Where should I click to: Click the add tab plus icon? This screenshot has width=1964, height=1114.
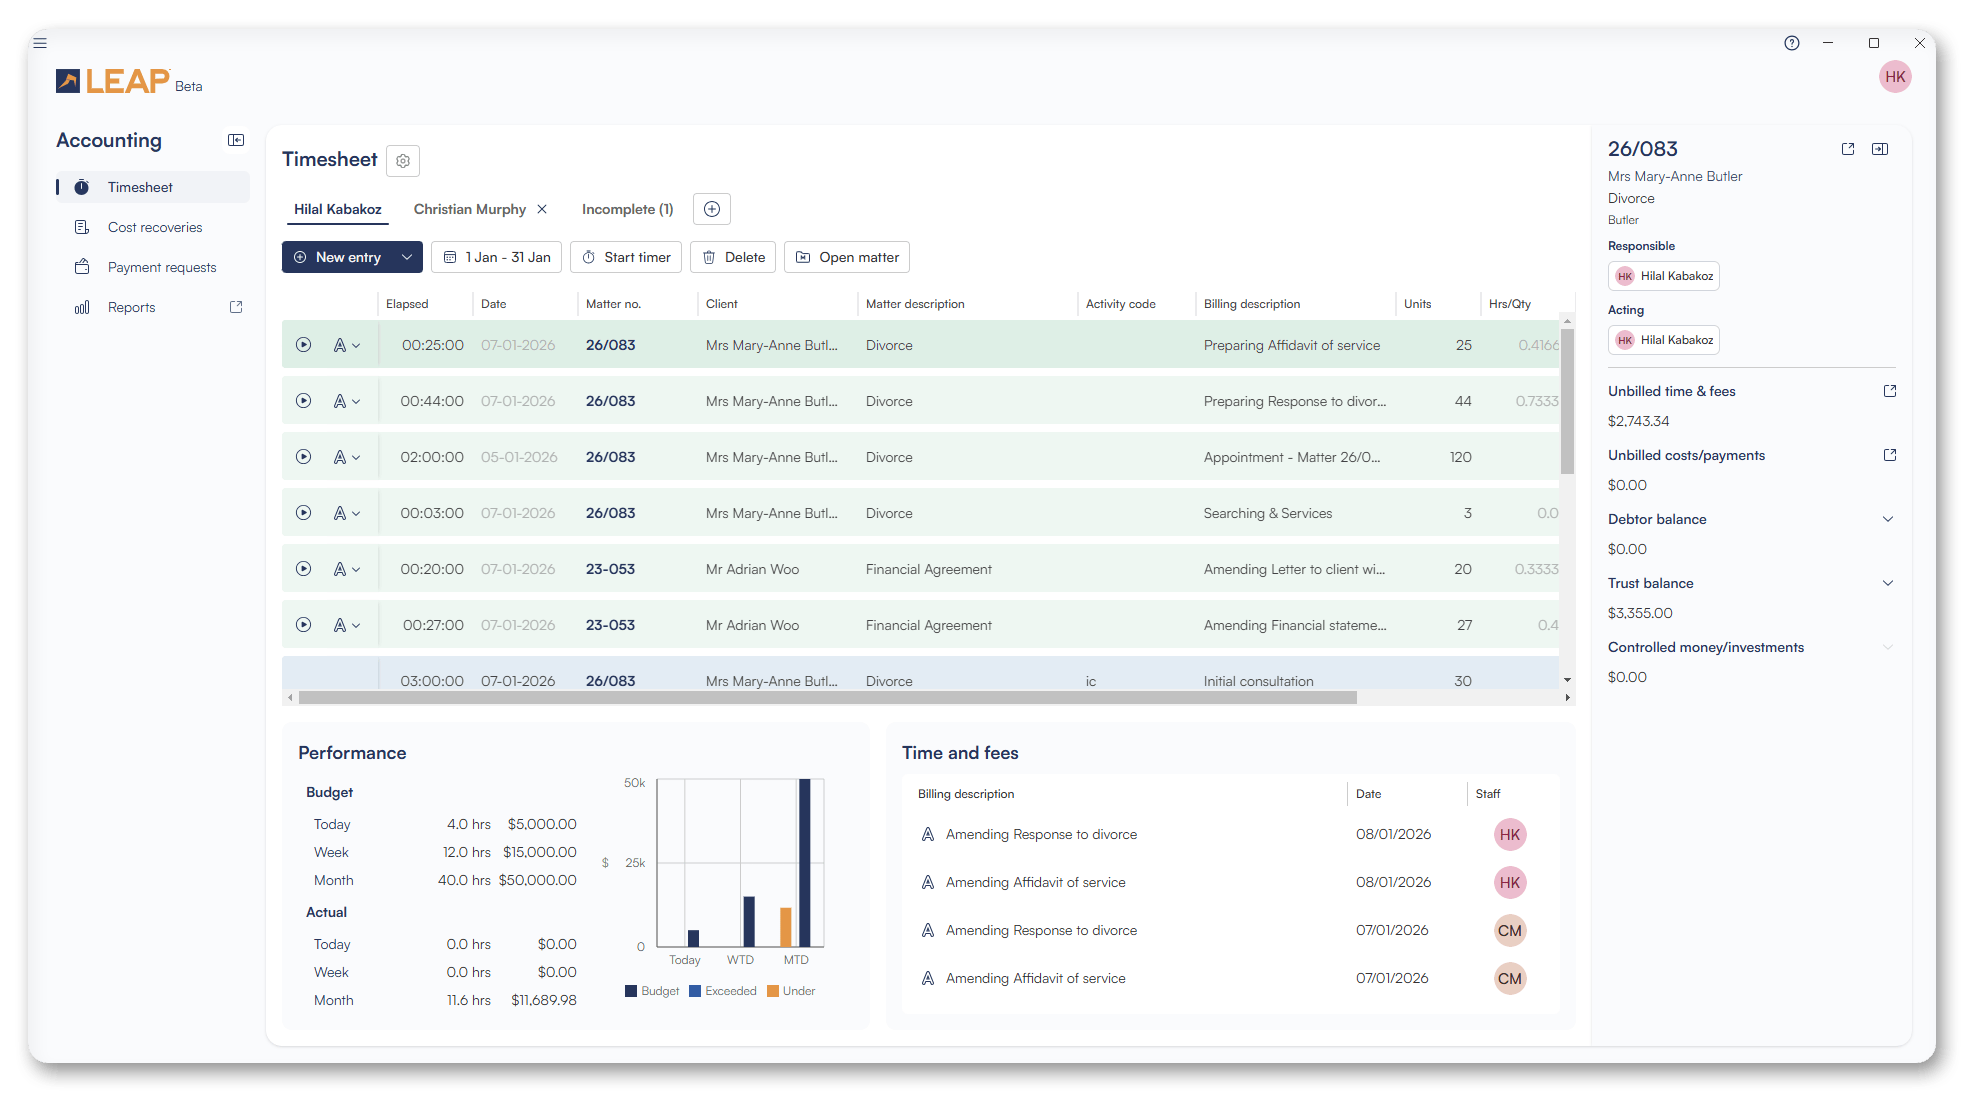coord(712,209)
